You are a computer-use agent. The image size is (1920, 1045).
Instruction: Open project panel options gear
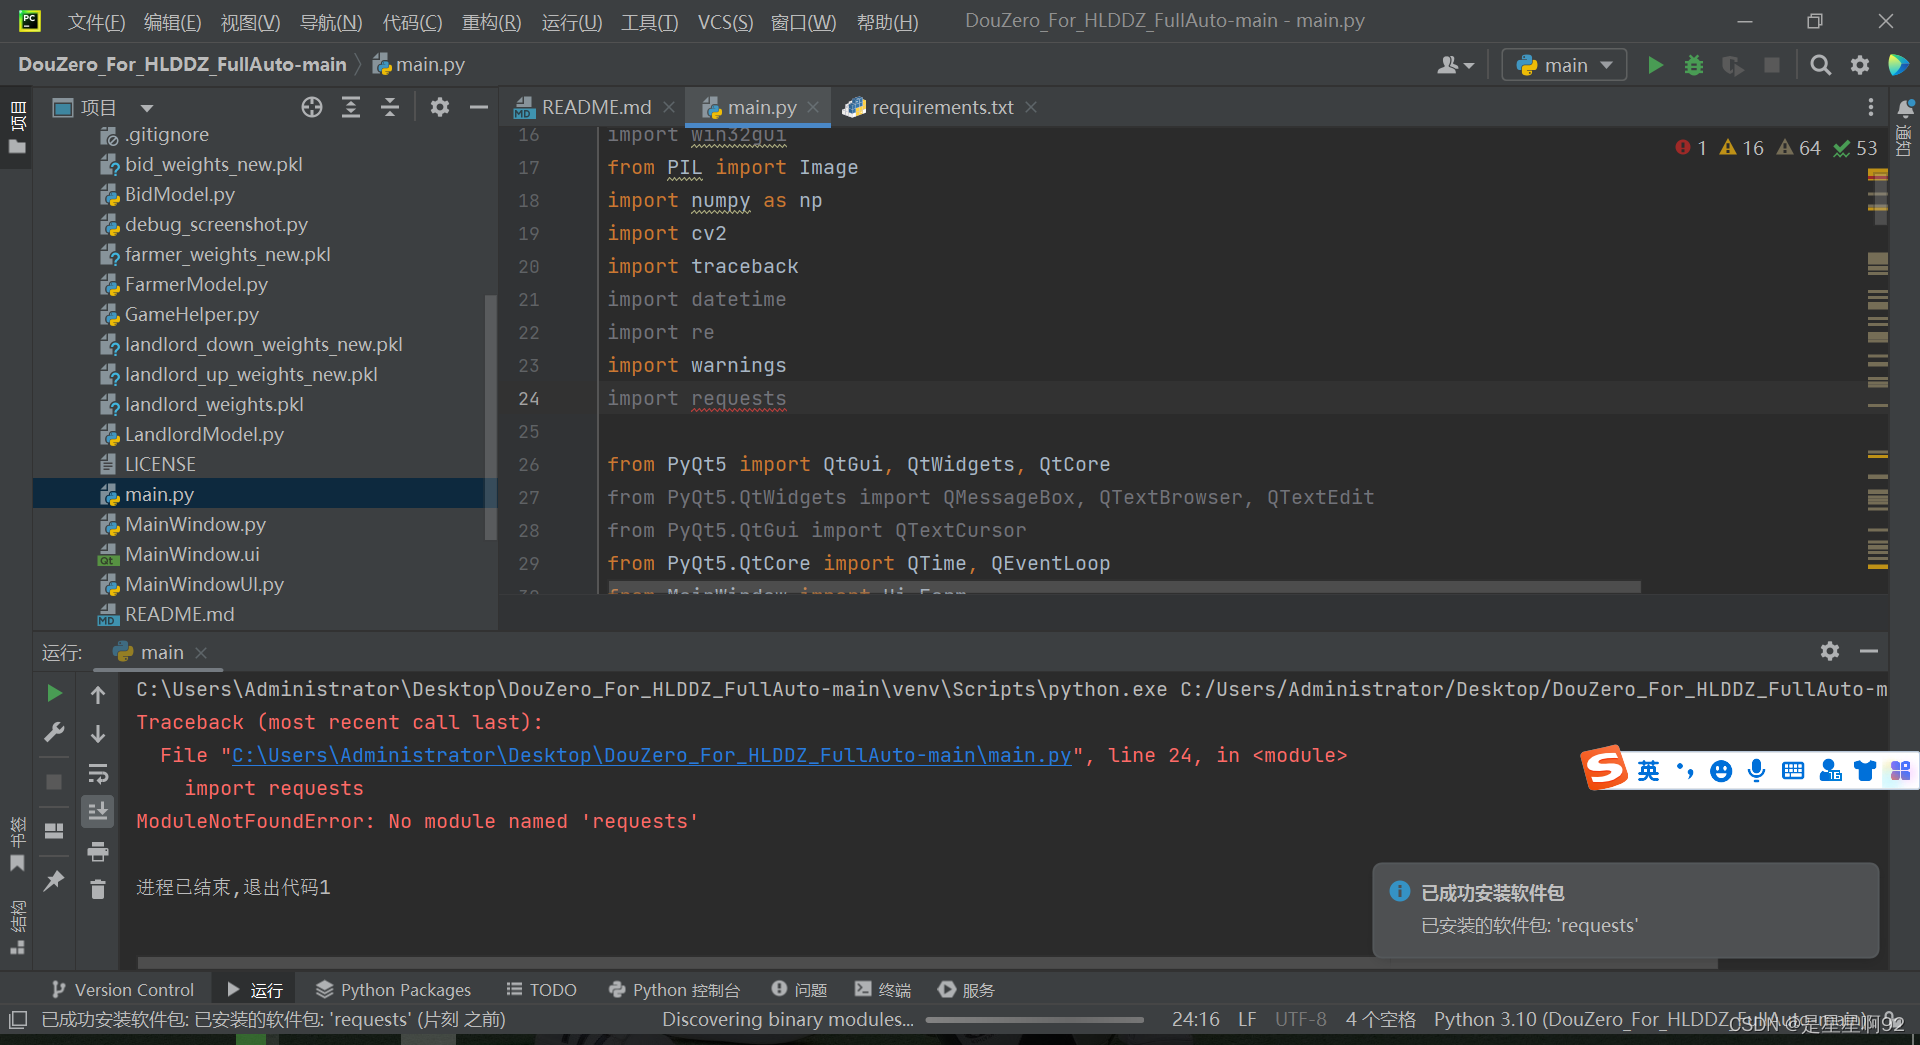click(440, 107)
